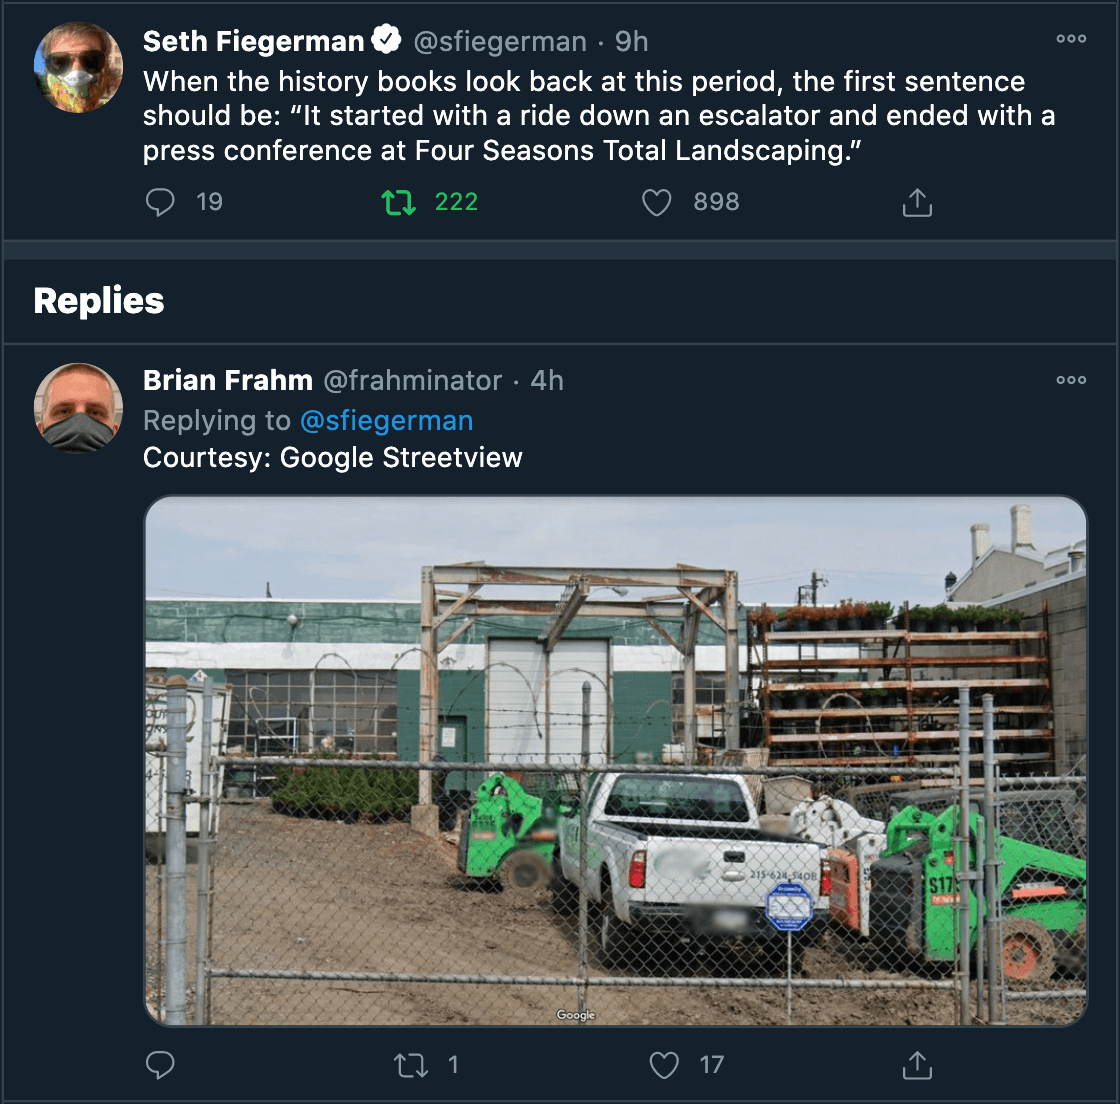This screenshot has height=1104, width=1120.
Task: Share Brian Frahm's reply
Action: 917,1065
